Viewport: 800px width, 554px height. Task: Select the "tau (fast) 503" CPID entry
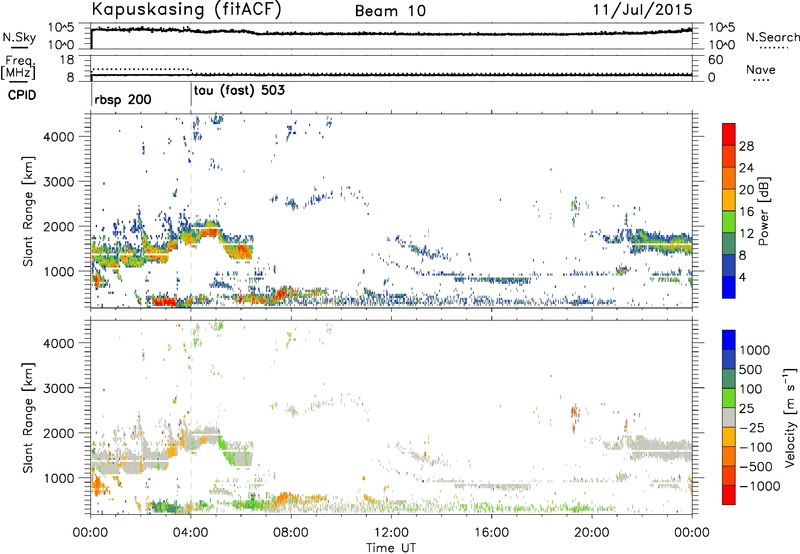(239, 91)
